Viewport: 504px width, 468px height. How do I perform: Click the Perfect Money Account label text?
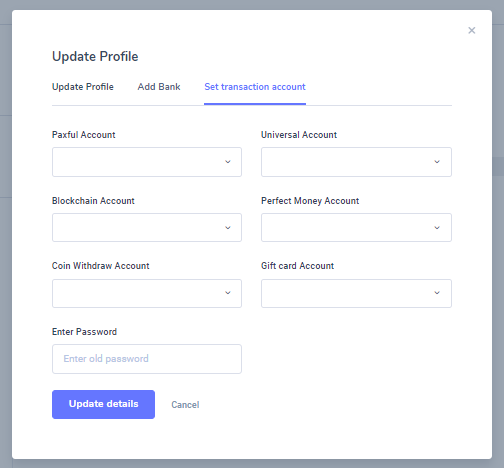(x=310, y=201)
